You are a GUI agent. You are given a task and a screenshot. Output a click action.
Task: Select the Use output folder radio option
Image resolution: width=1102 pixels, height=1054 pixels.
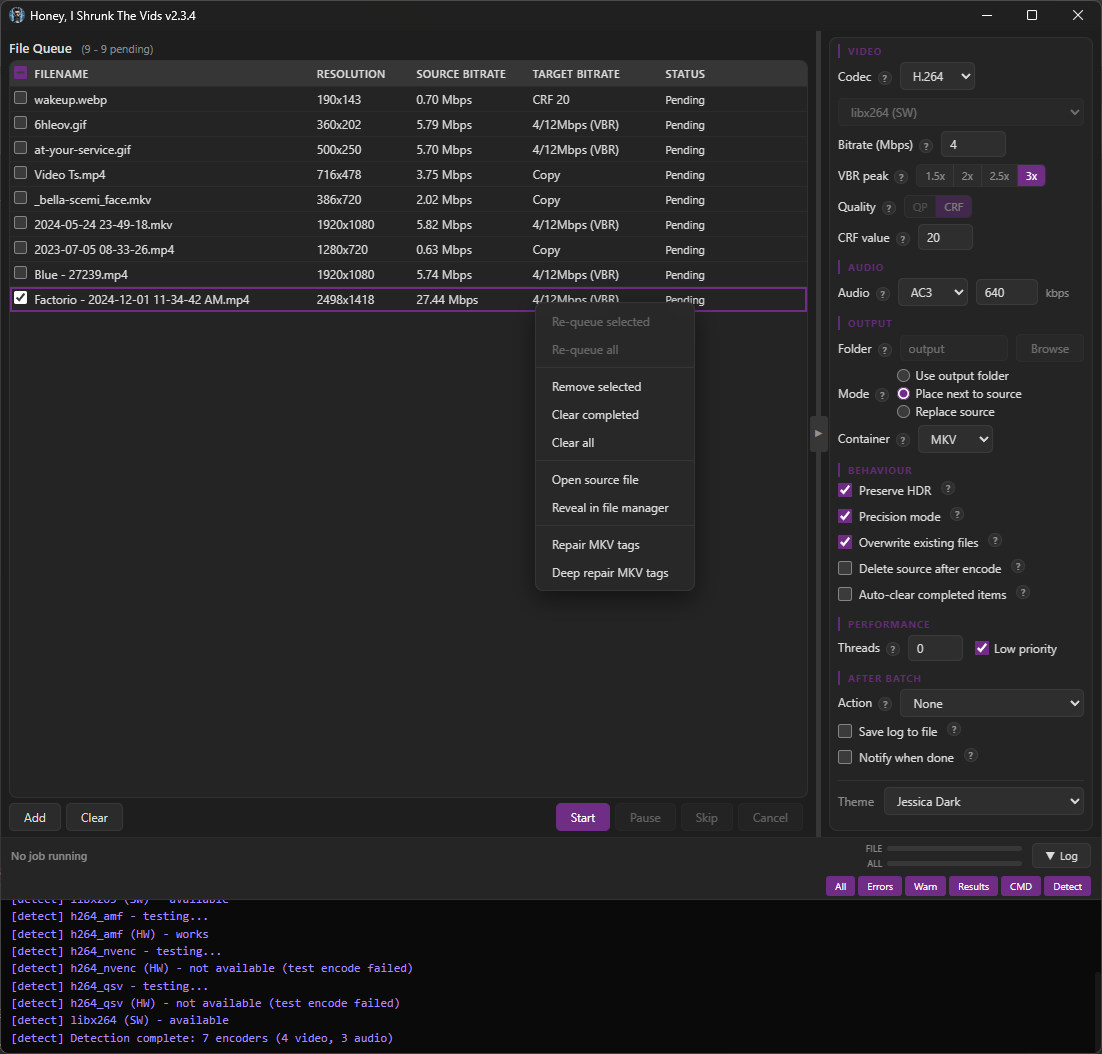coord(904,376)
